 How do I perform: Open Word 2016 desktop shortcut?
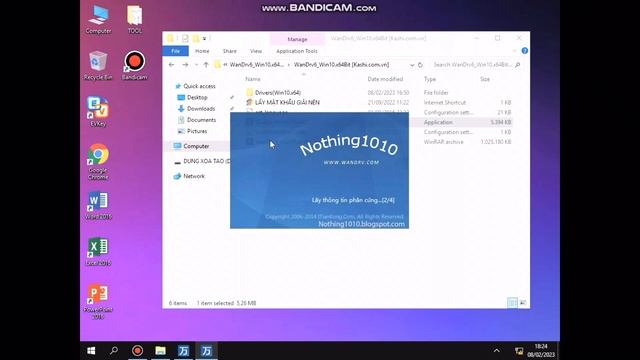tap(98, 205)
